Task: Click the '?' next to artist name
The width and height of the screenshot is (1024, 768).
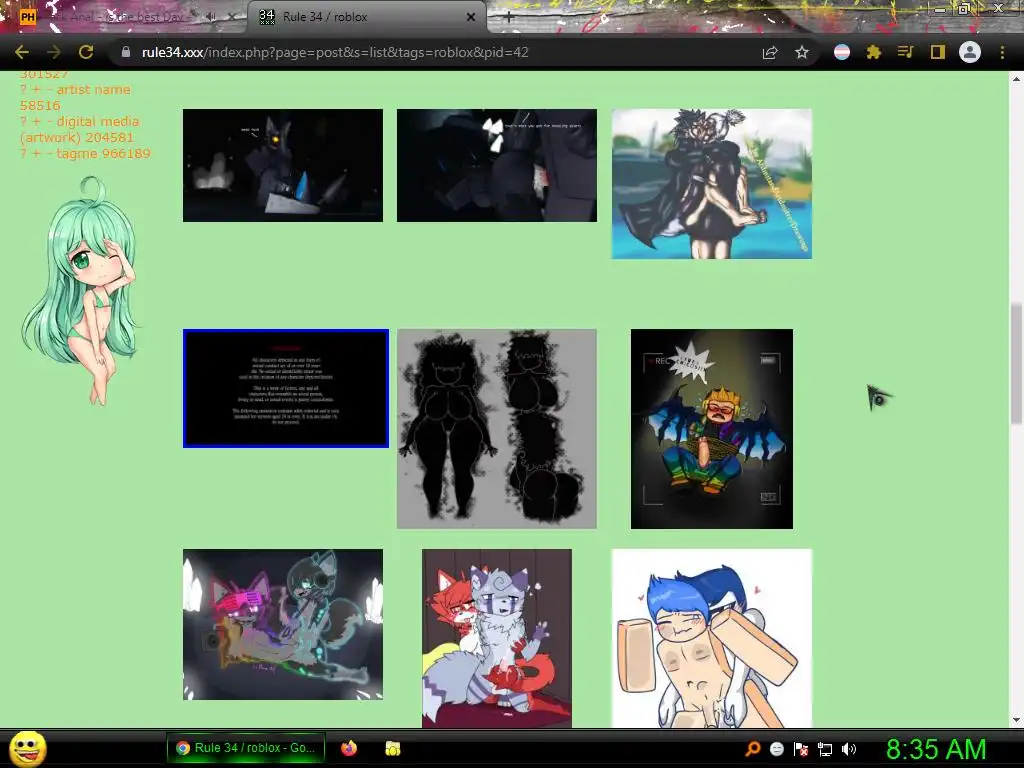Action: pyautogui.click(x=24, y=89)
